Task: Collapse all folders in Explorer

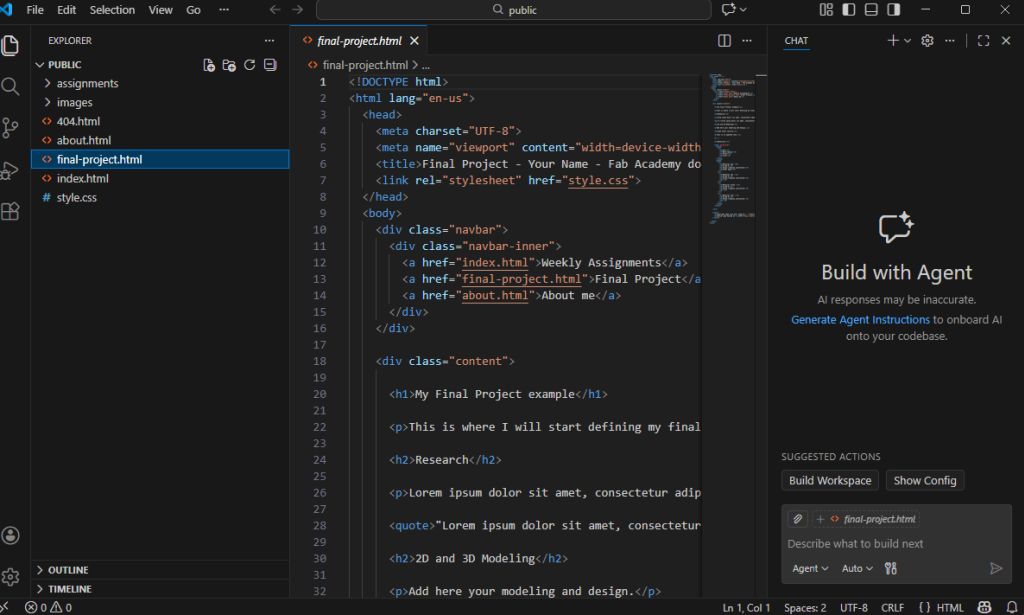Action: click(x=269, y=65)
